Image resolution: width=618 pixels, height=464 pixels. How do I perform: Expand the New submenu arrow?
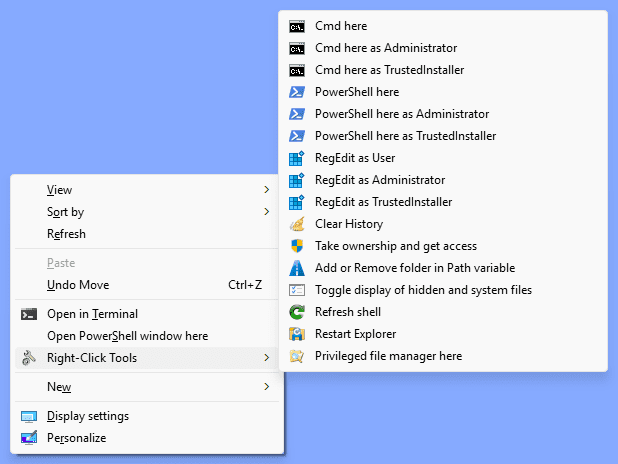coord(266,387)
